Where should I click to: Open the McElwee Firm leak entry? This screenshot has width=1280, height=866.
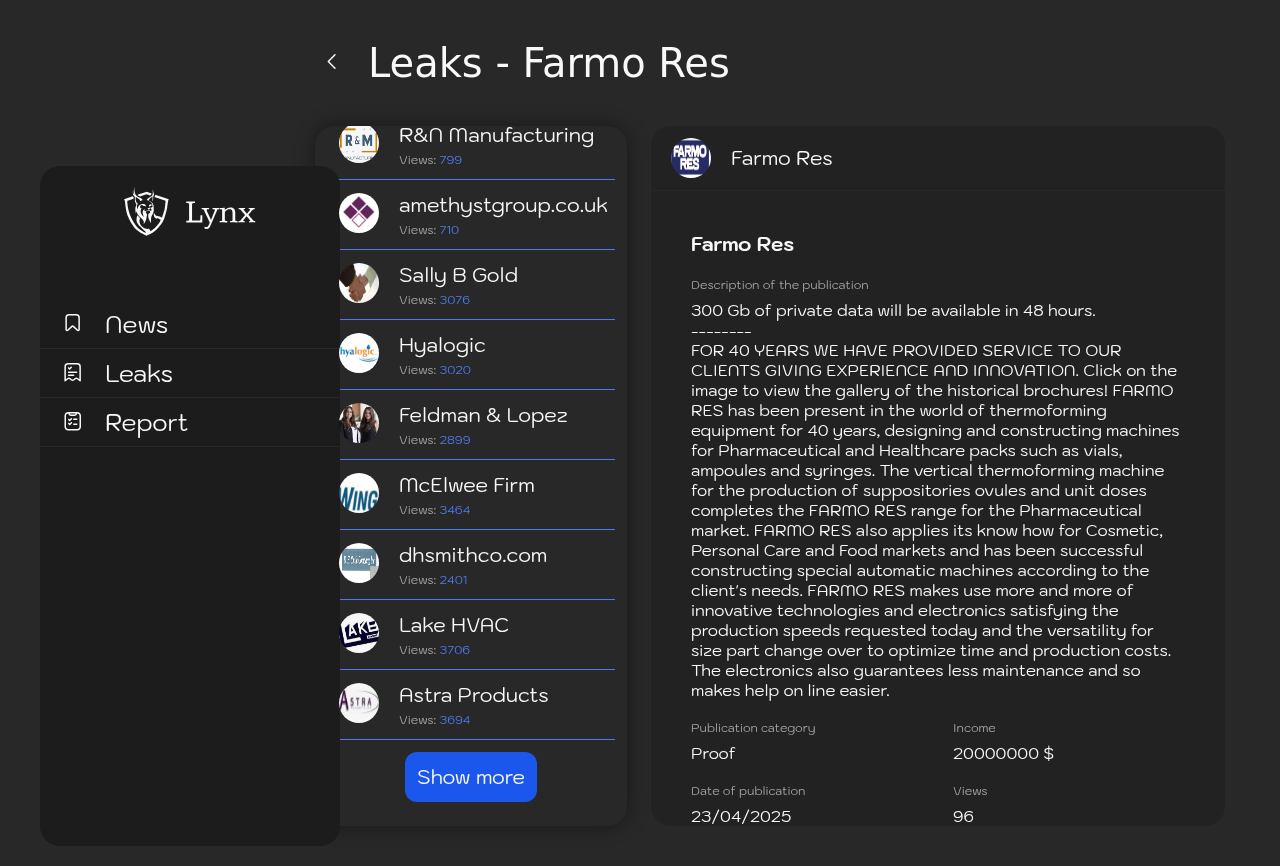(x=477, y=495)
